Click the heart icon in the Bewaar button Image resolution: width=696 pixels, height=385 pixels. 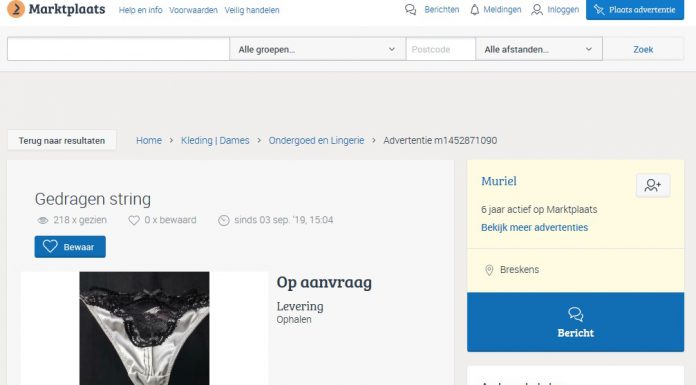[x=50, y=246]
